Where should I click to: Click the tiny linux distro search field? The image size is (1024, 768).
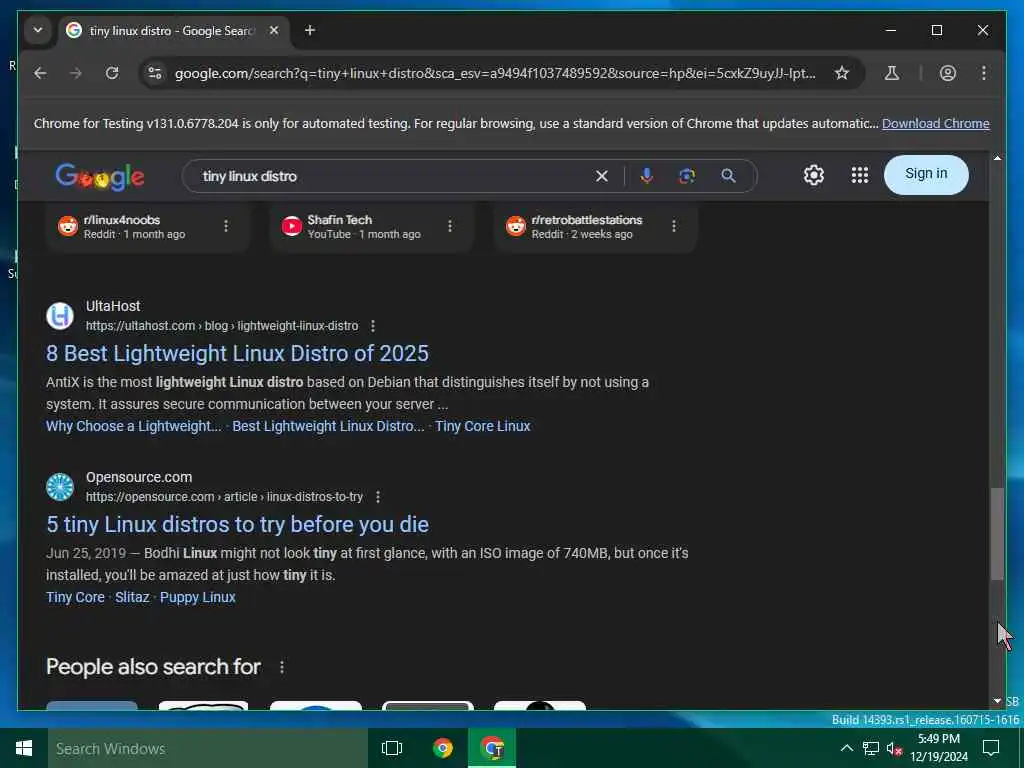tap(392, 176)
